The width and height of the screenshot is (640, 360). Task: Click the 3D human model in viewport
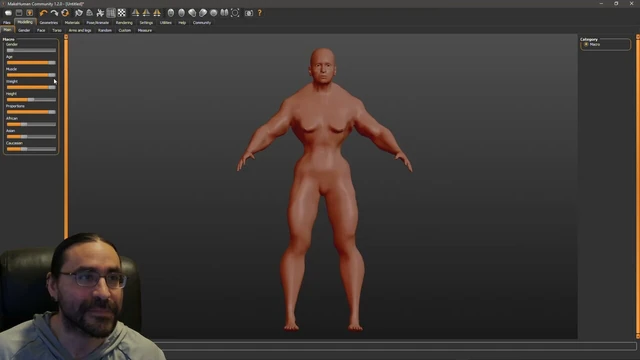[323, 189]
